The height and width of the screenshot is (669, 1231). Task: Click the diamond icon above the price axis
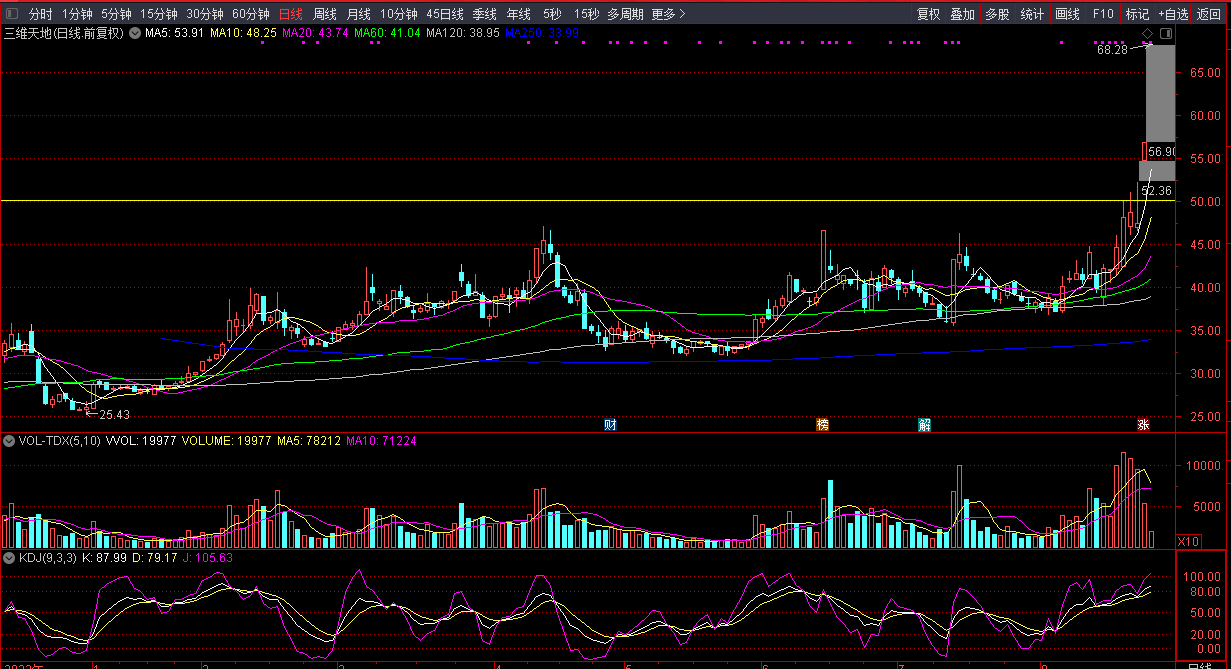1148,33
